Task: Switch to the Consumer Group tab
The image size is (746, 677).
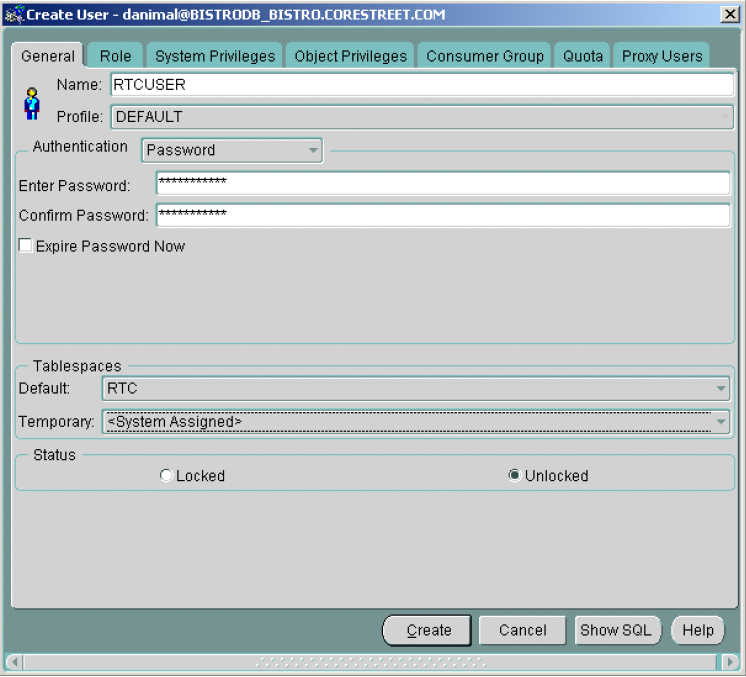Action: pos(485,56)
